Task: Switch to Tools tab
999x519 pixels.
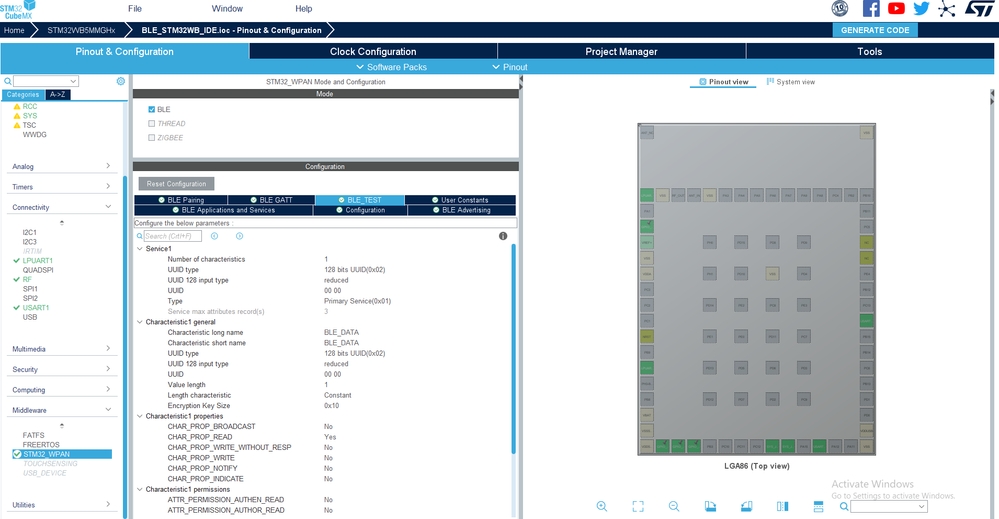Action: pos(870,52)
